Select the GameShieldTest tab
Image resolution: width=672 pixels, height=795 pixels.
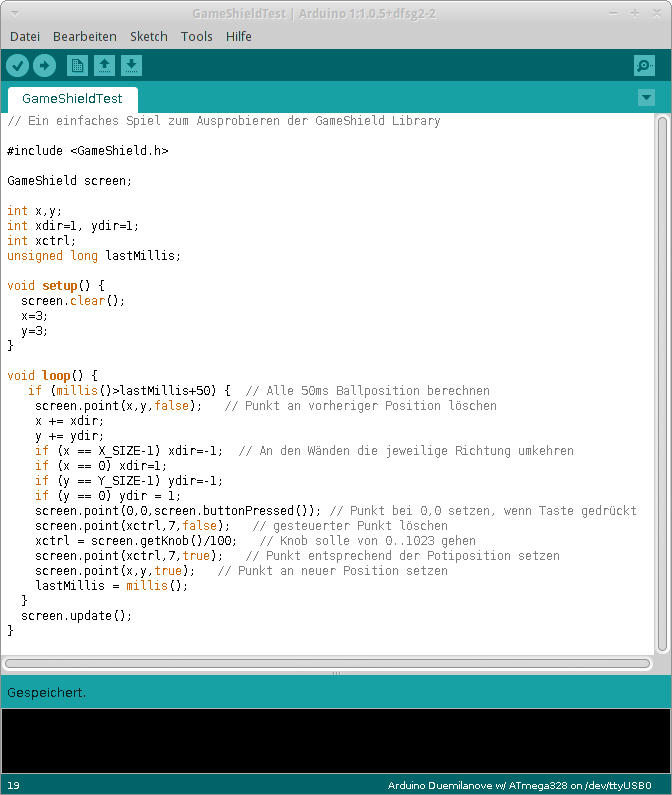(72, 99)
